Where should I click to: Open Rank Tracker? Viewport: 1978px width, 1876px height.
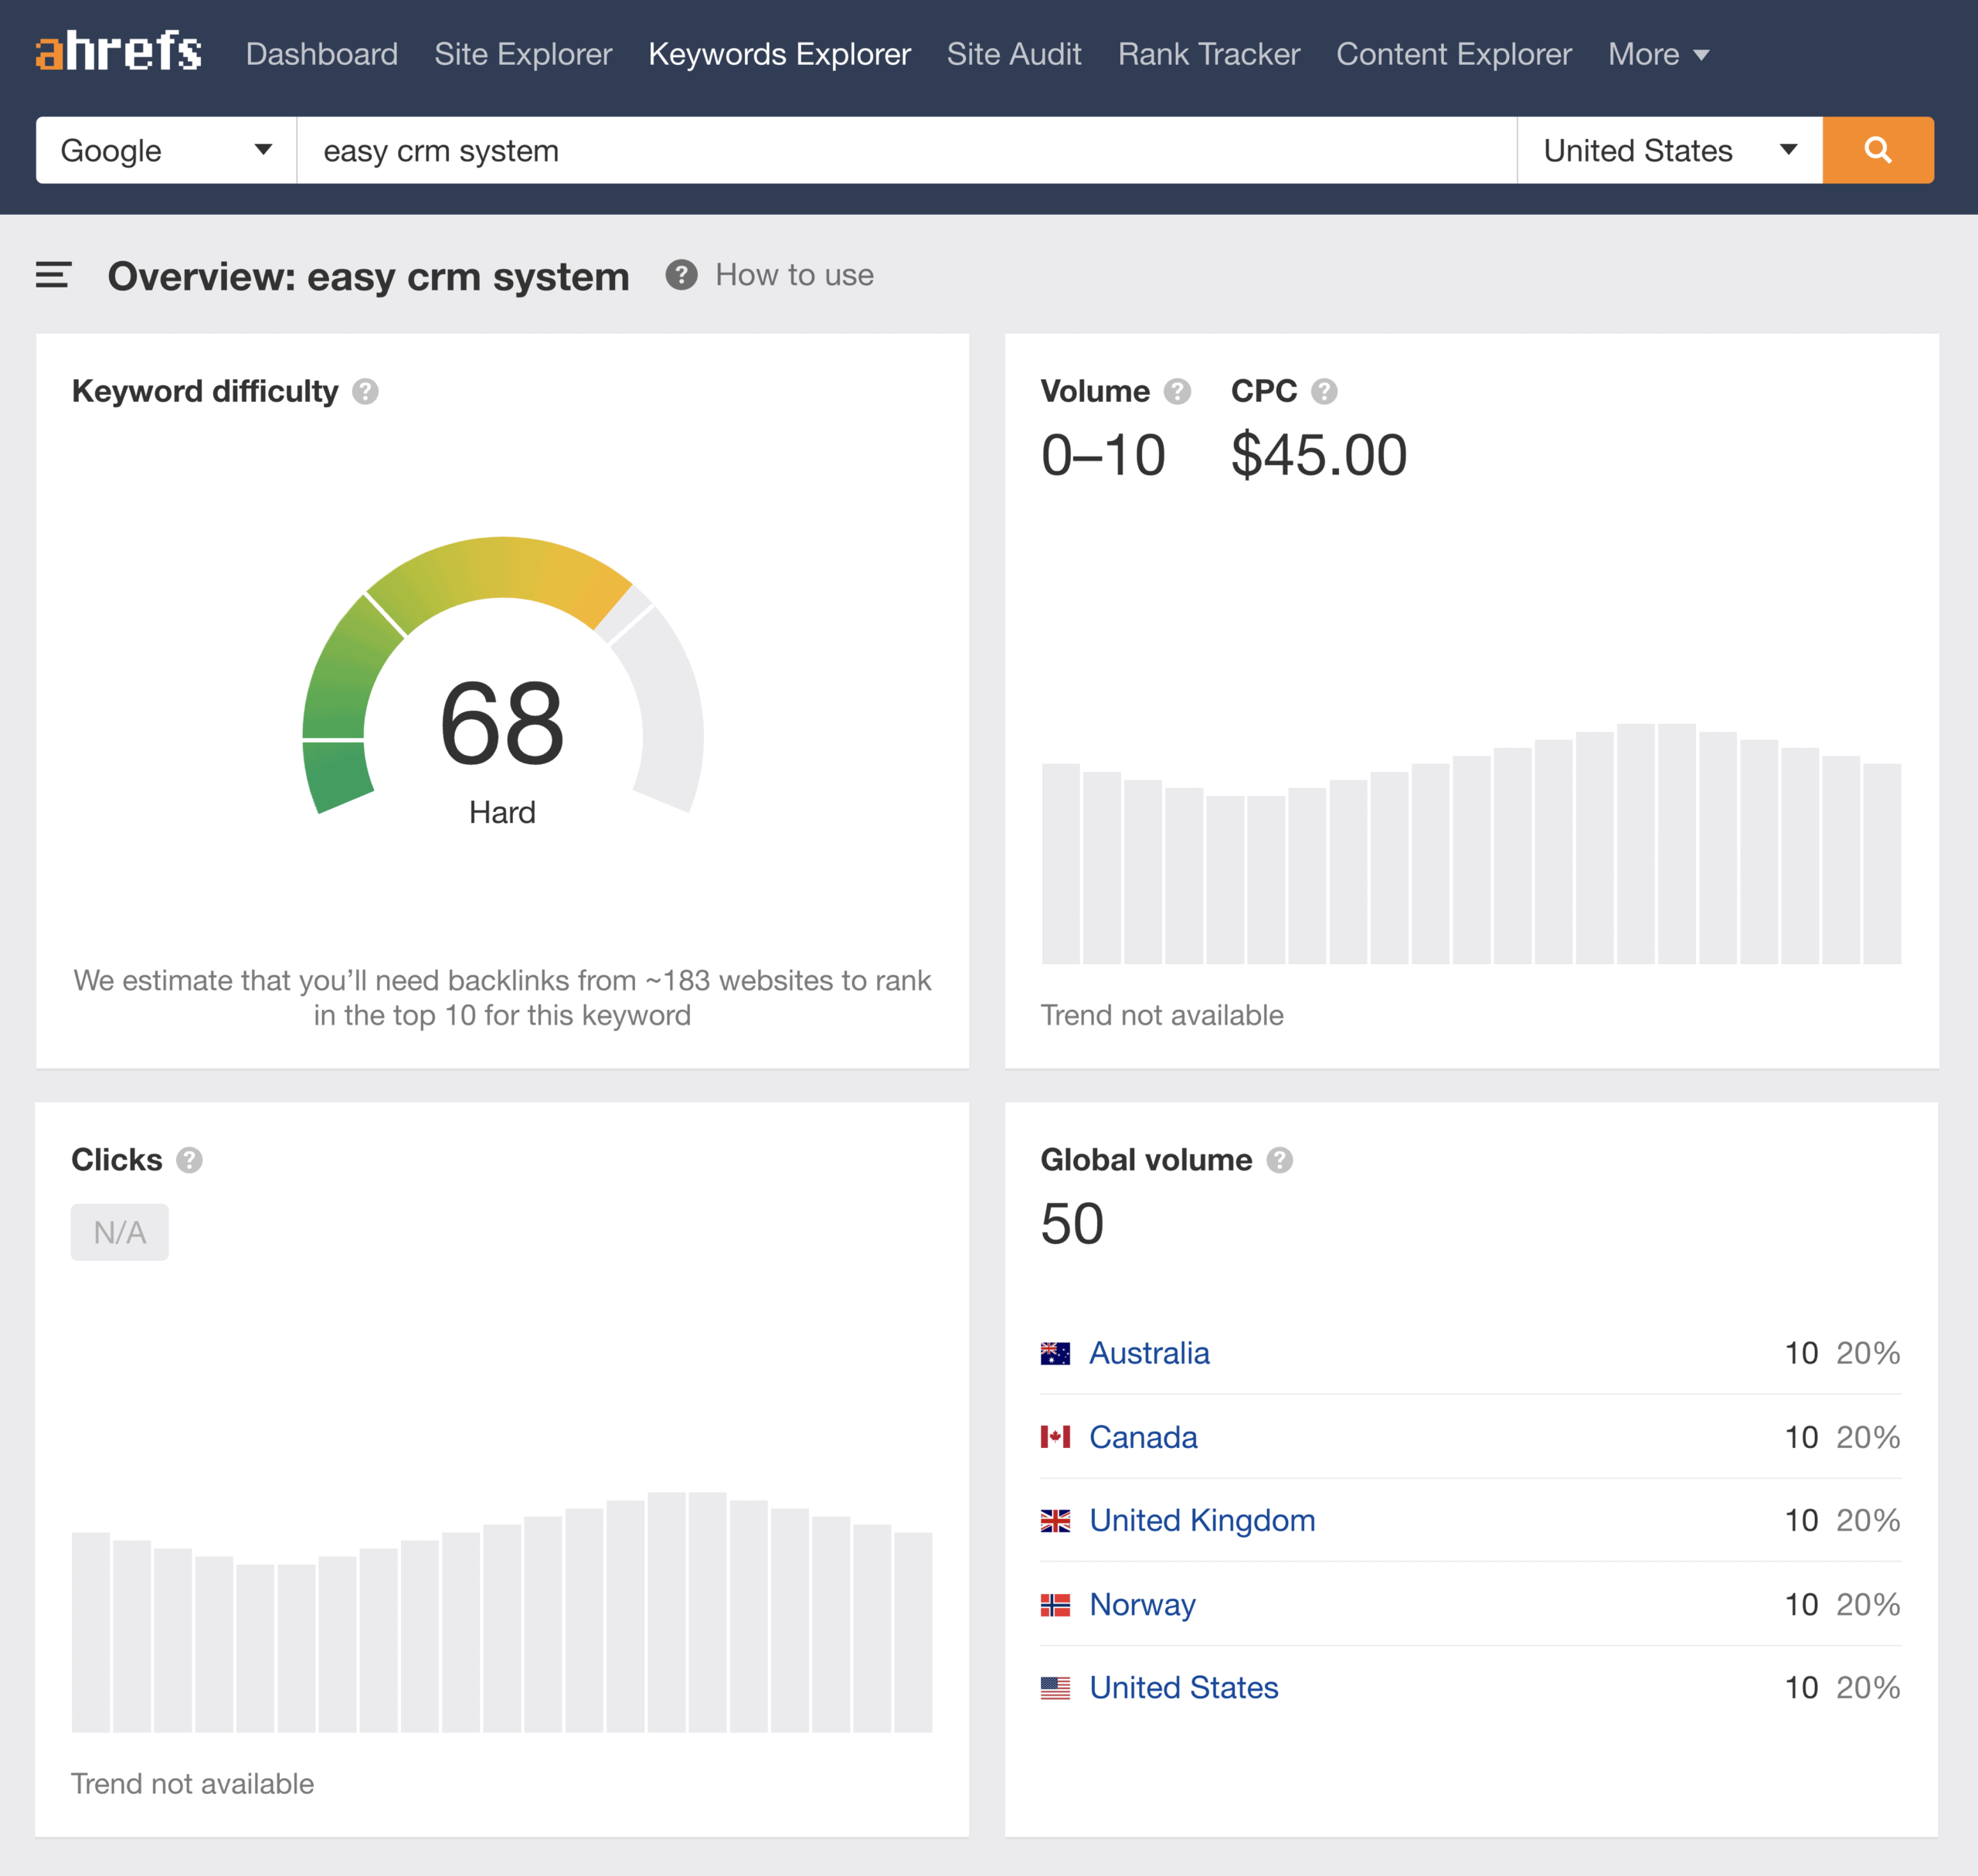click(1209, 54)
